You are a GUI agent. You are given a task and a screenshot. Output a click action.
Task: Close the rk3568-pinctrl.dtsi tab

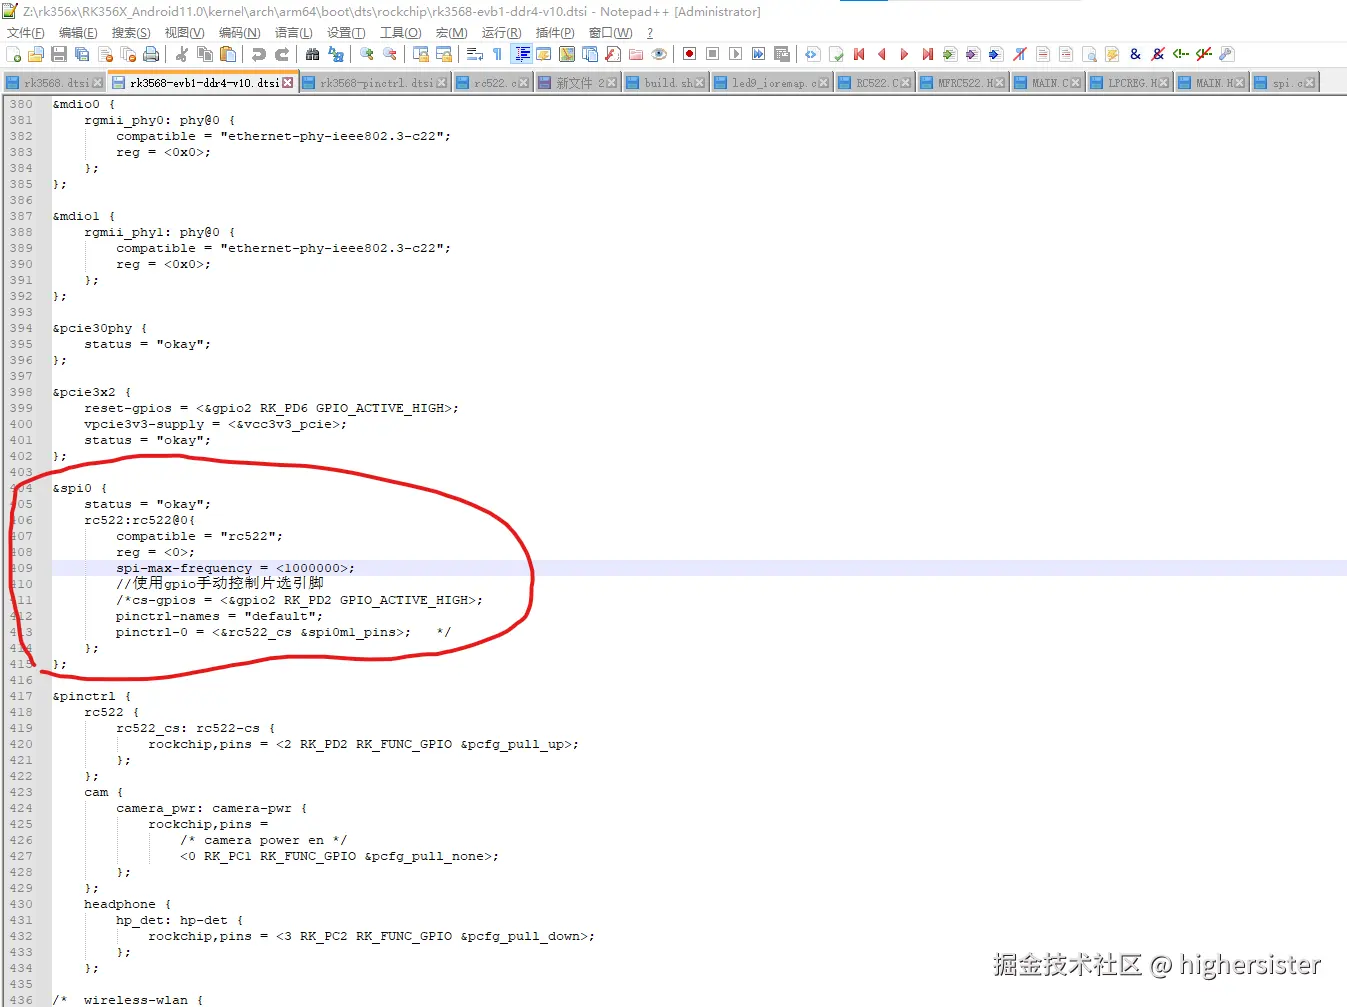point(442,83)
